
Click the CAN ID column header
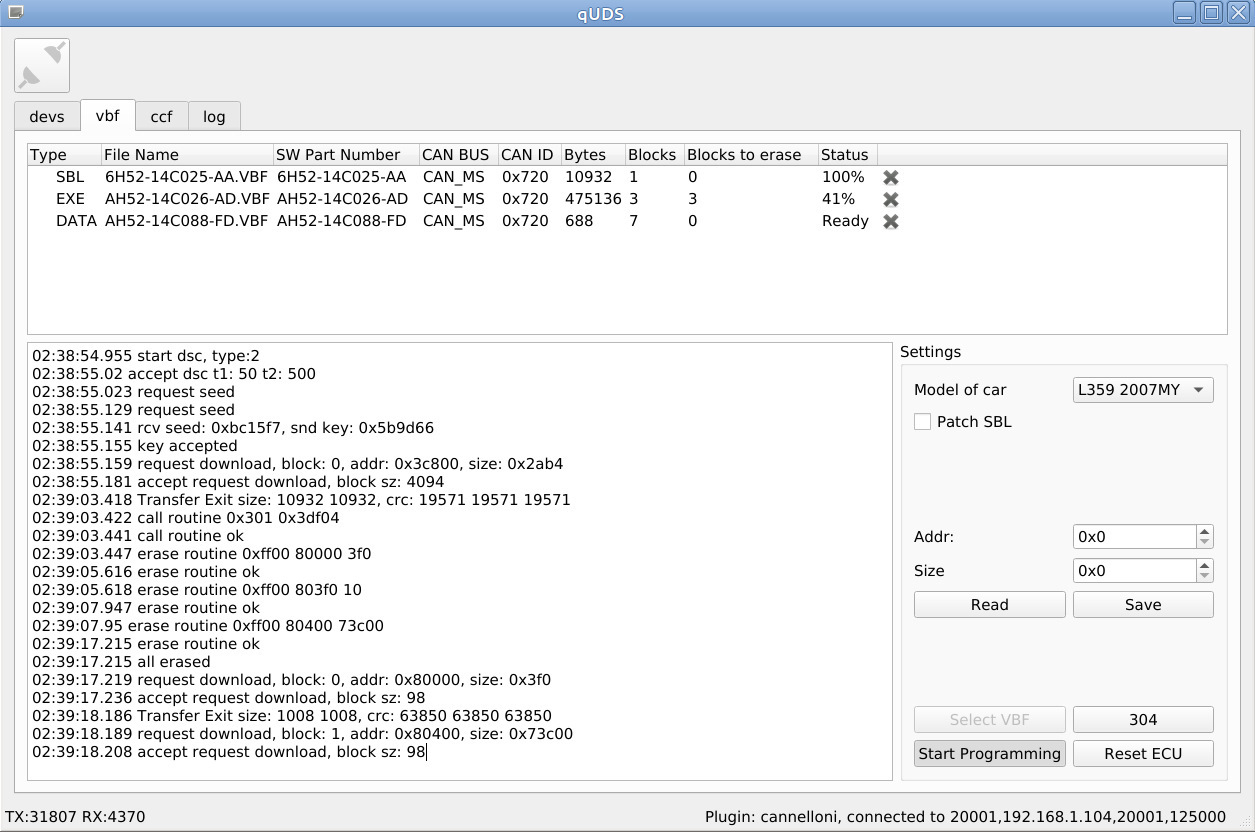pyautogui.click(x=529, y=155)
